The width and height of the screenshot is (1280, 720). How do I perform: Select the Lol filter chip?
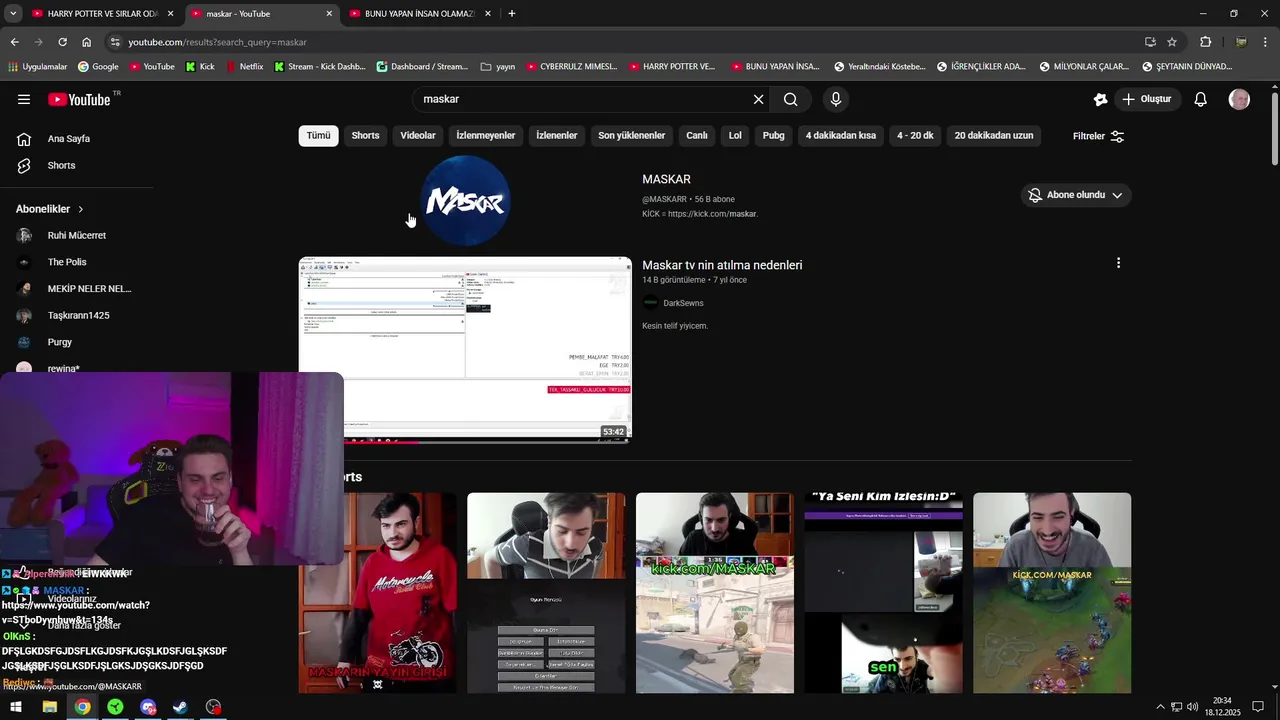[x=735, y=136]
